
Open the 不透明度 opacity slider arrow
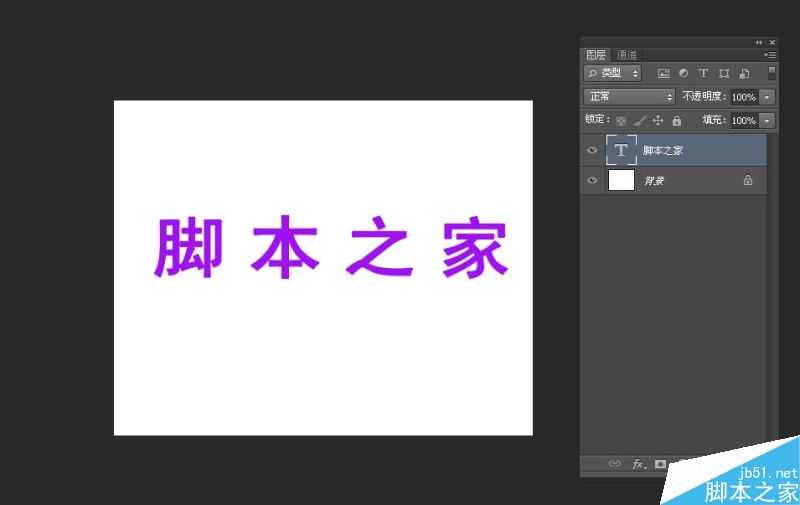pos(767,97)
